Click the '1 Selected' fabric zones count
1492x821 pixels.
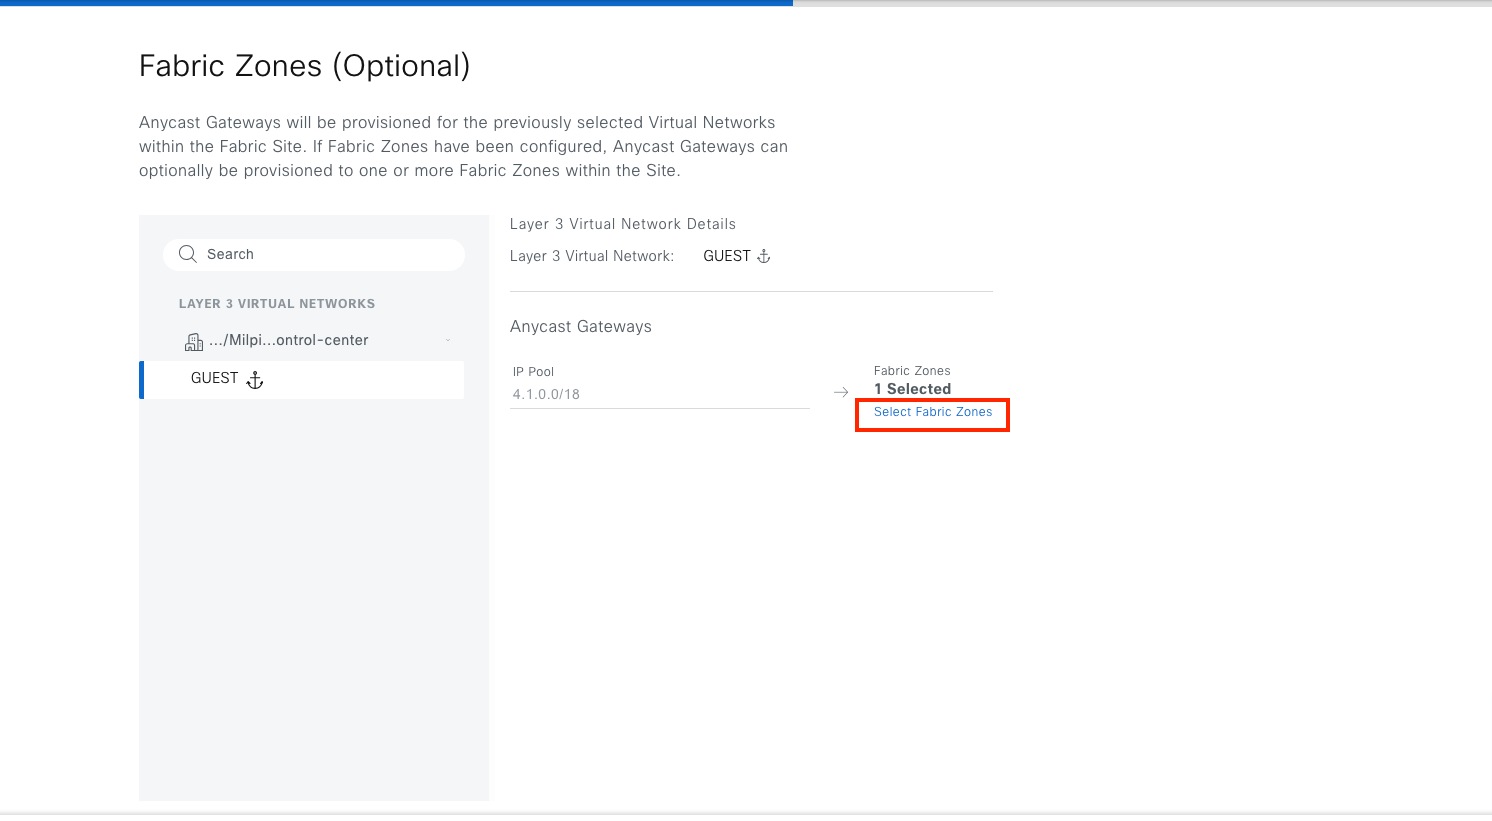coord(912,389)
